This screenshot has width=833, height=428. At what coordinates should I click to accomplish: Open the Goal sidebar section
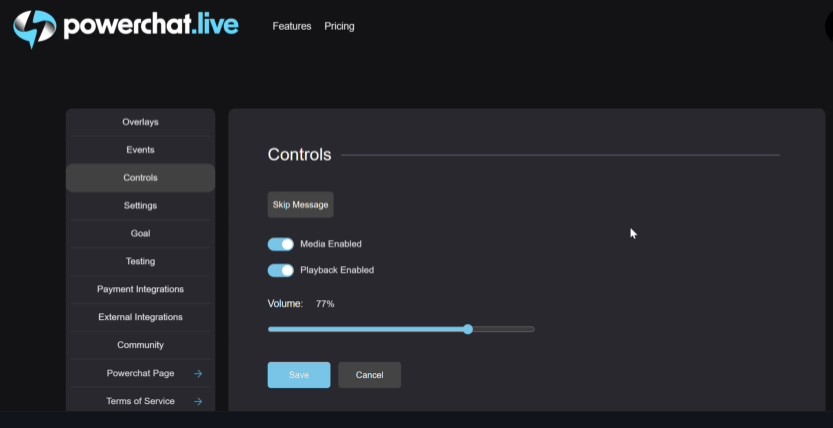tap(140, 233)
